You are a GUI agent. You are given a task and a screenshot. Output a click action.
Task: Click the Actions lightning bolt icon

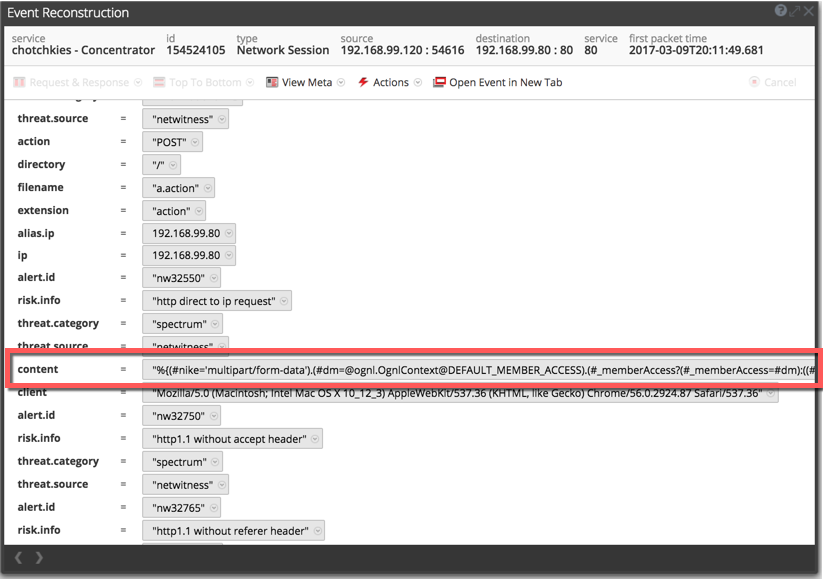point(363,82)
